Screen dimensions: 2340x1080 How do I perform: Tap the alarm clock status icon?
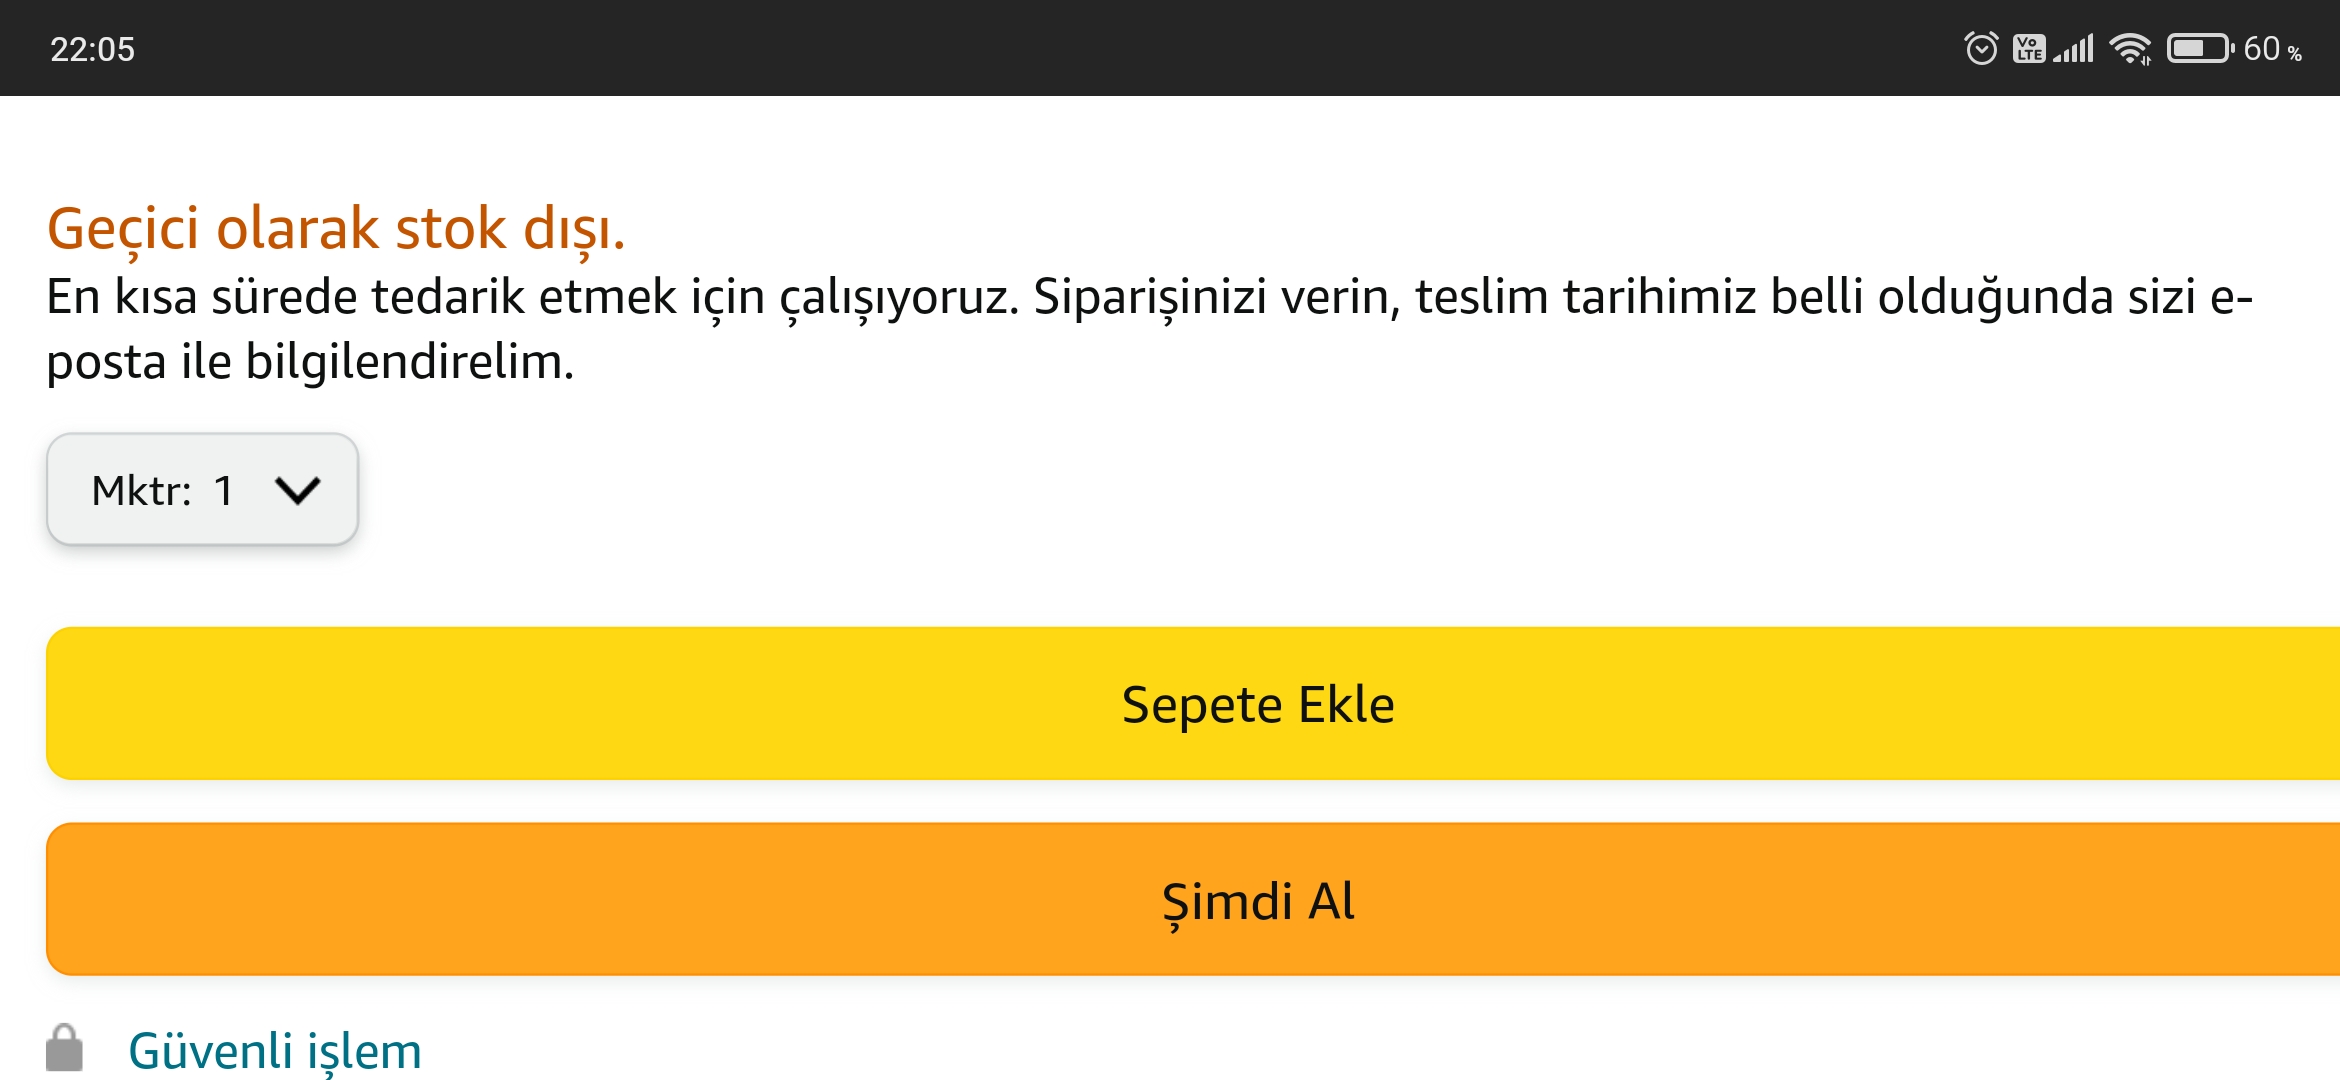tap(1981, 48)
